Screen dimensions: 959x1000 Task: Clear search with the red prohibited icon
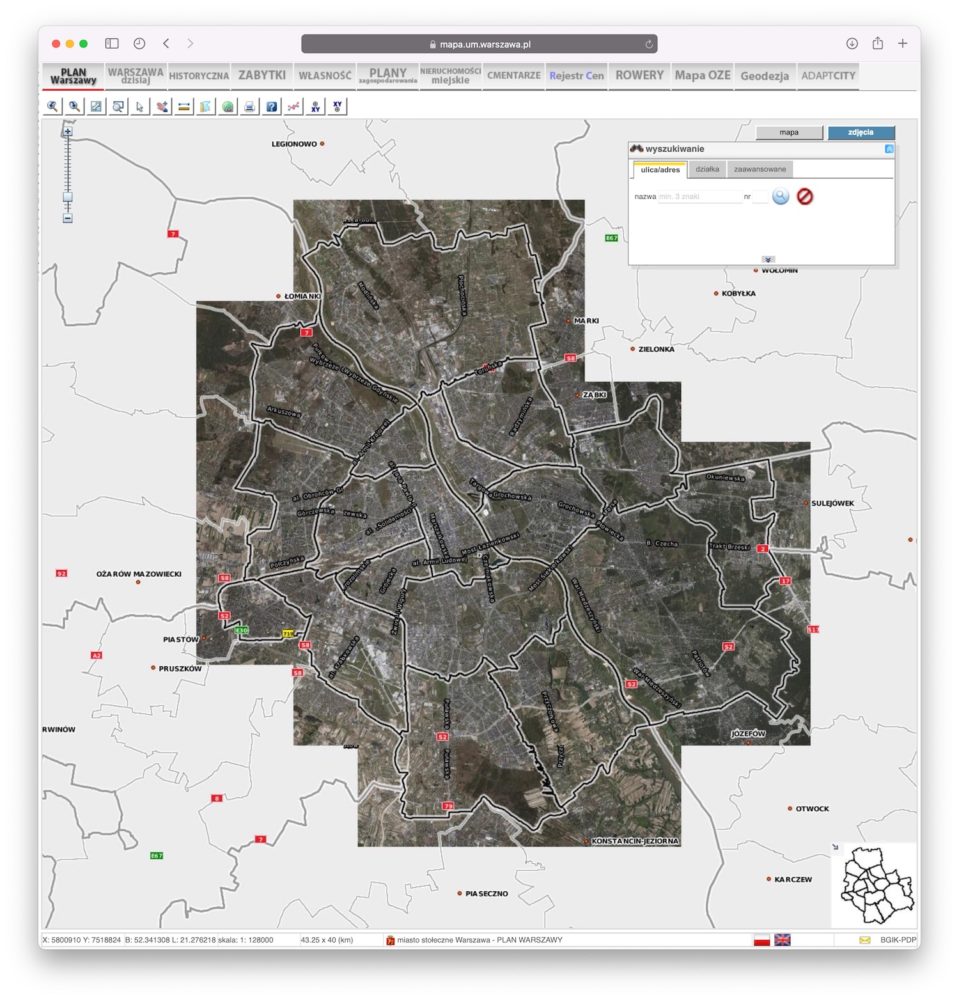point(805,196)
